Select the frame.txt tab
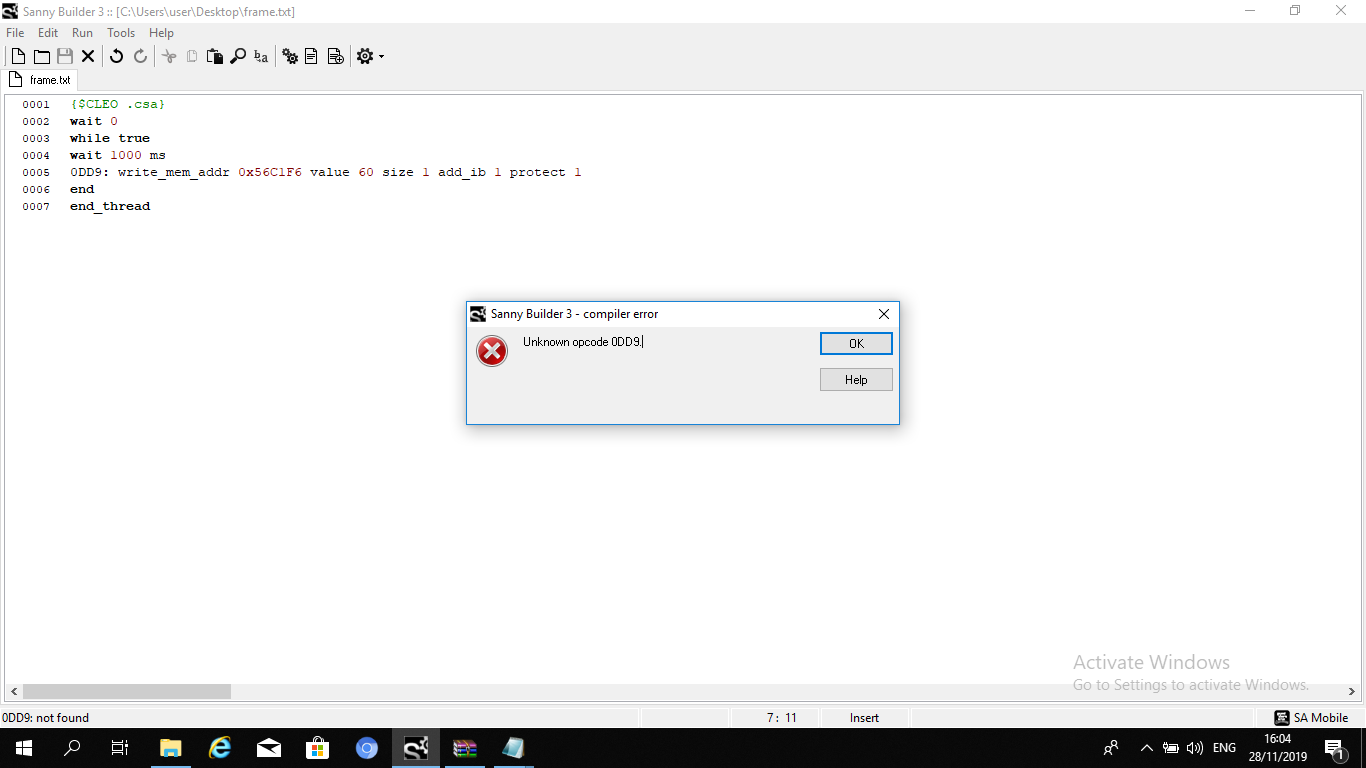Image resolution: width=1366 pixels, height=768 pixels. point(40,80)
